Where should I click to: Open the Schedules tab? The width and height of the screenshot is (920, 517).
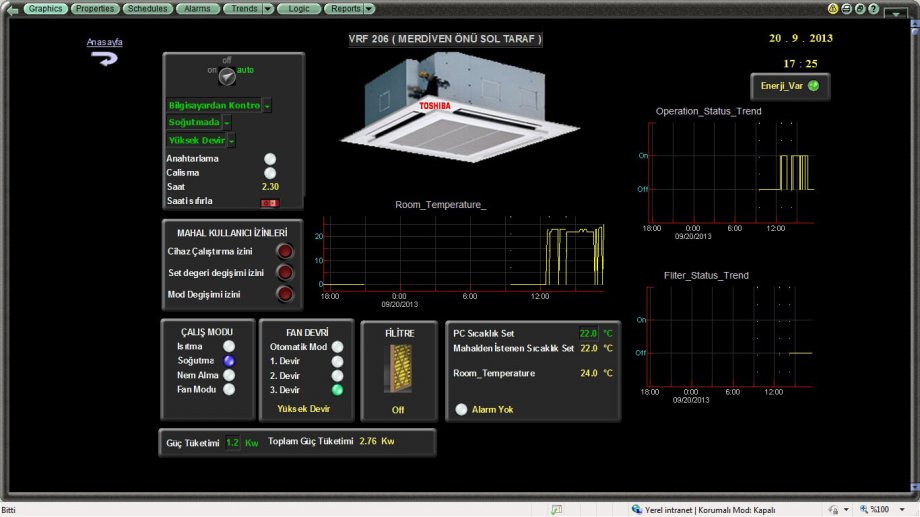pyautogui.click(x=147, y=9)
